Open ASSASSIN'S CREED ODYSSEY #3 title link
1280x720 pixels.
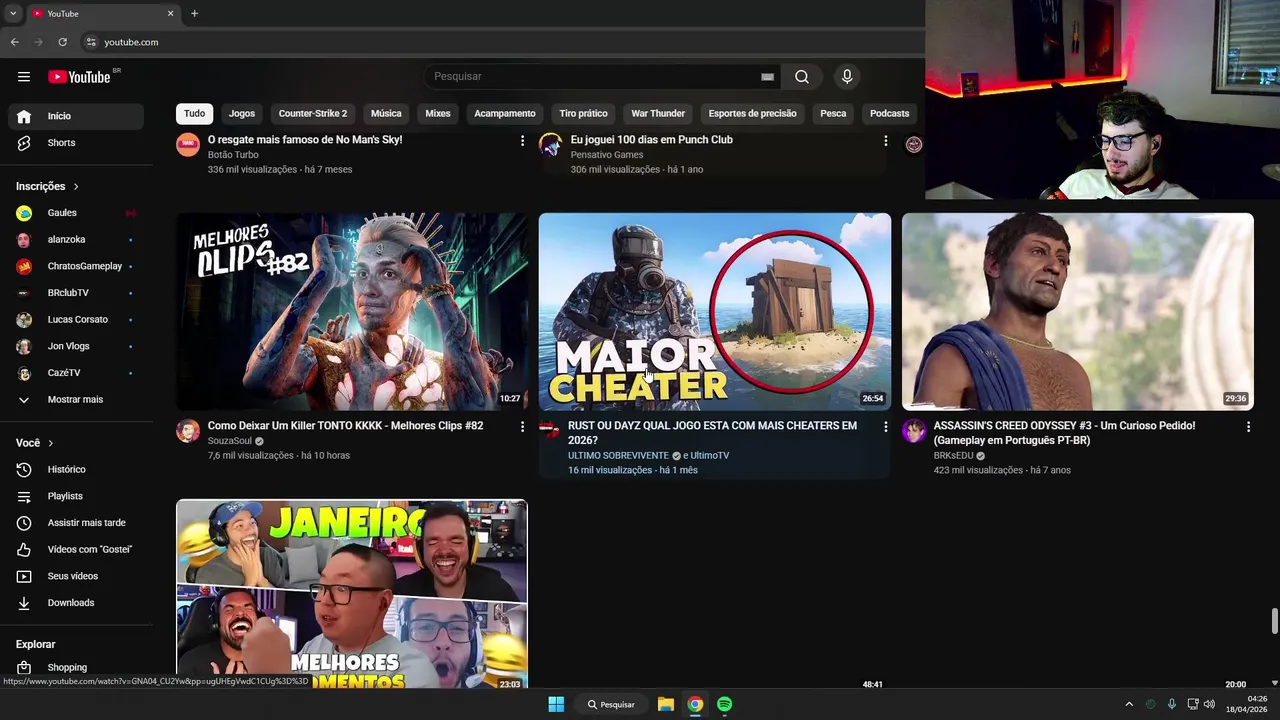click(x=1064, y=433)
